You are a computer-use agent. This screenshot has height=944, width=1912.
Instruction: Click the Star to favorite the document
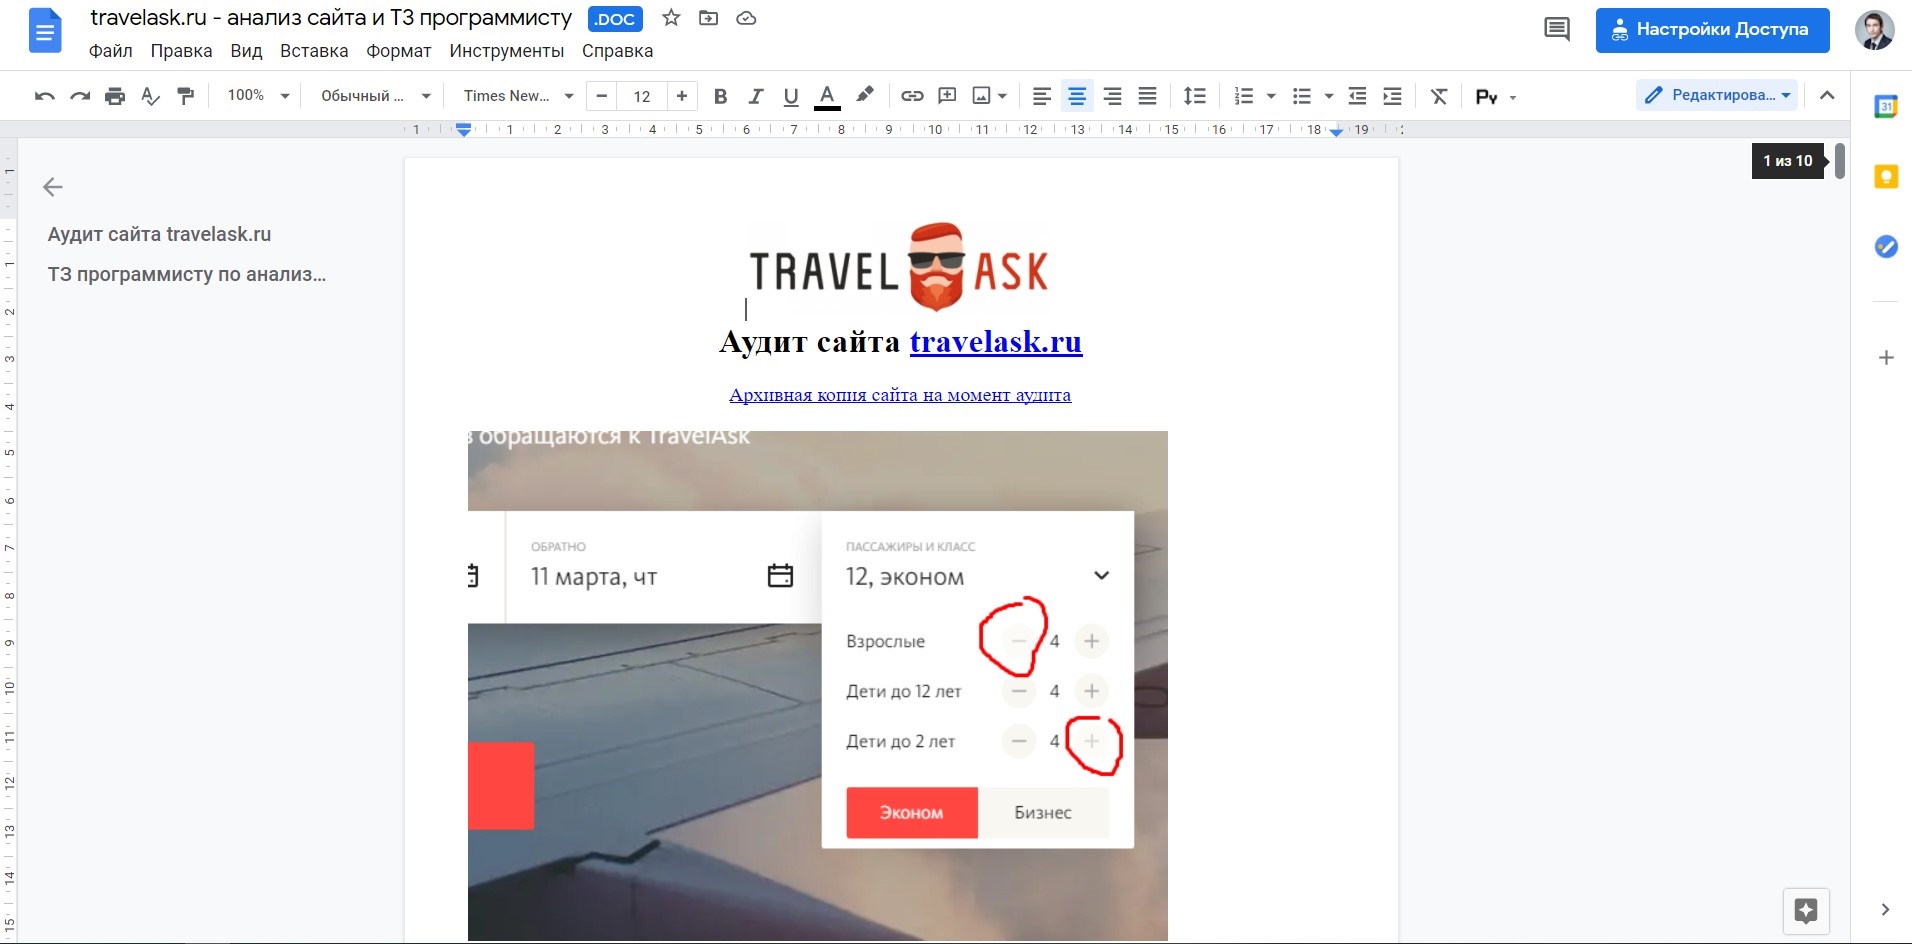click(x=670, y=18)
